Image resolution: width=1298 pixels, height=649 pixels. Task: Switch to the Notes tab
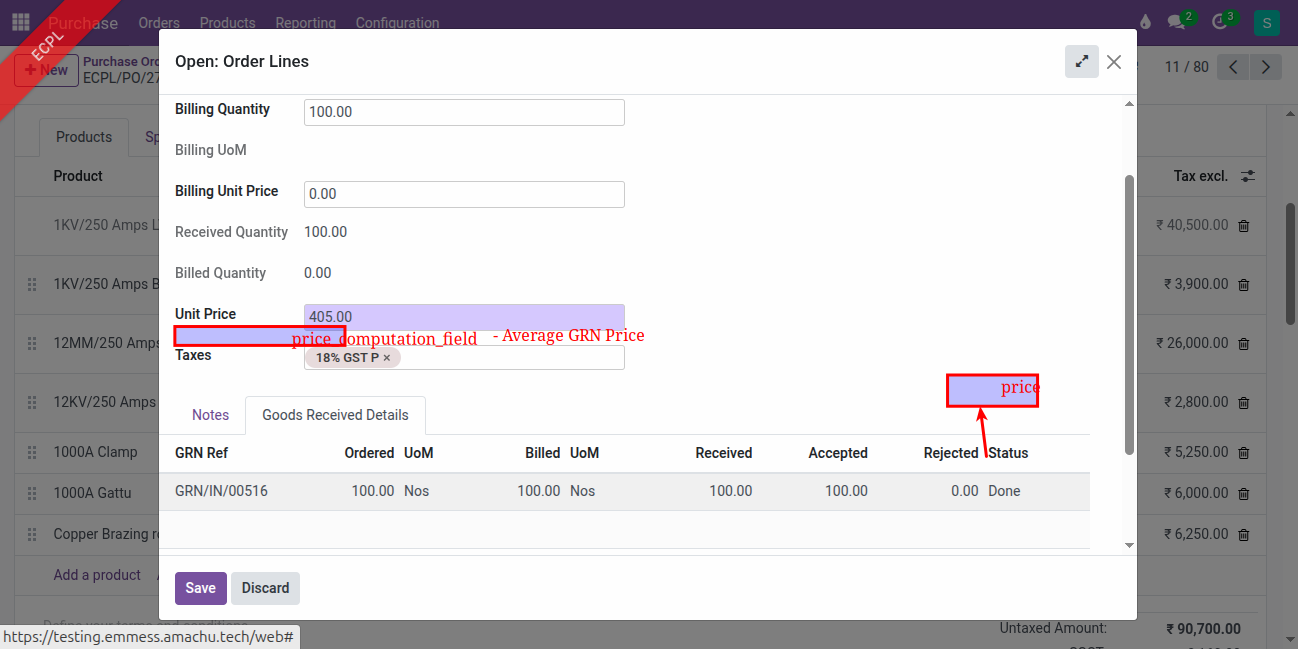click(210, 415)
